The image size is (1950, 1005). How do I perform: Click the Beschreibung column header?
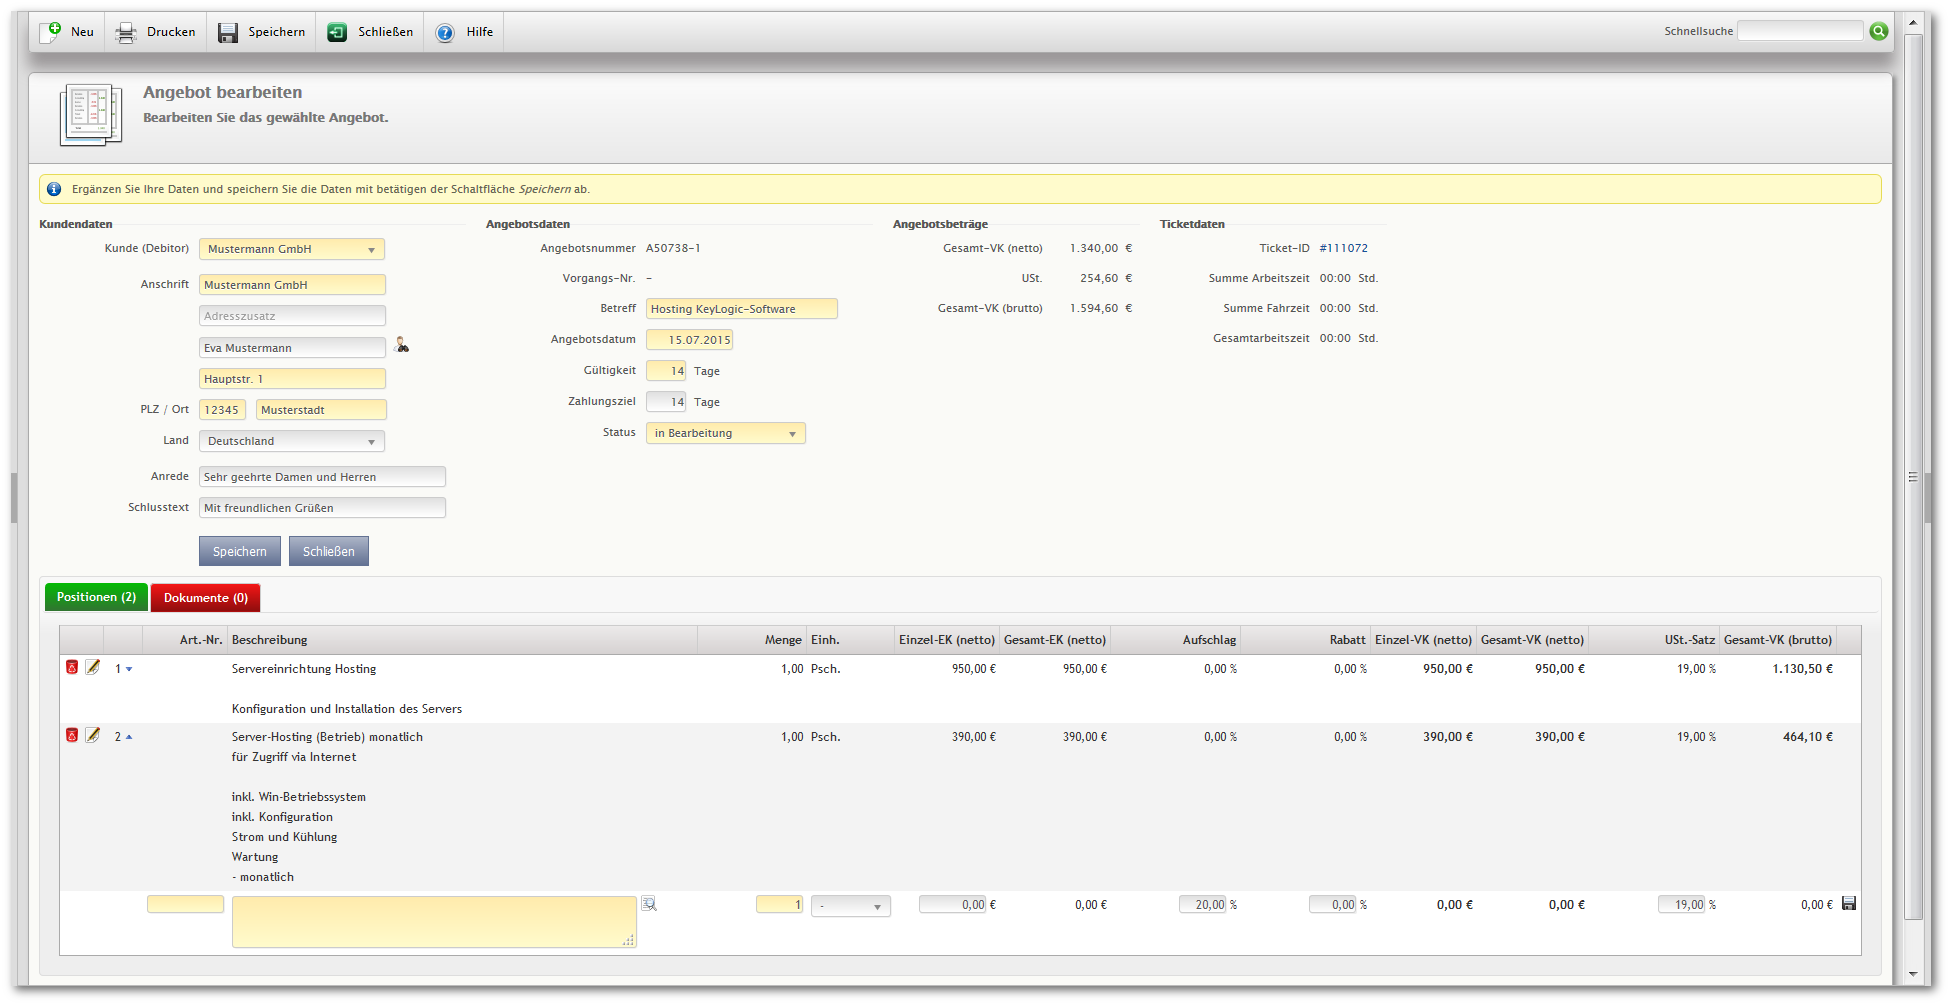click(463, 640)
